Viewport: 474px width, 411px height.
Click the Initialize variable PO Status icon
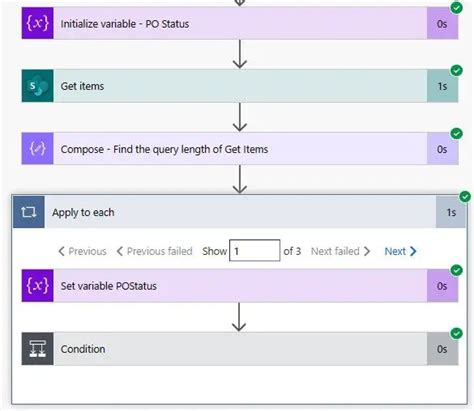(x=38, y=23)
